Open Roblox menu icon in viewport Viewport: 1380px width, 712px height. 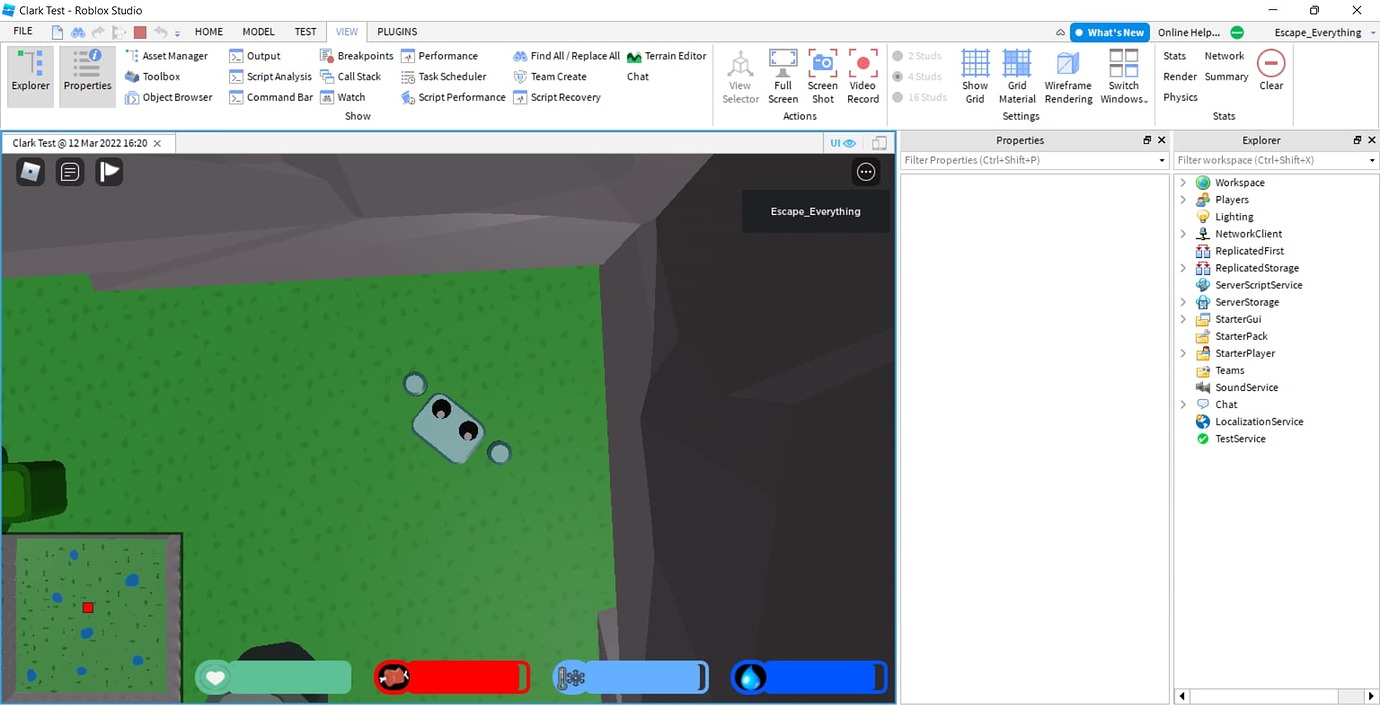31,172
